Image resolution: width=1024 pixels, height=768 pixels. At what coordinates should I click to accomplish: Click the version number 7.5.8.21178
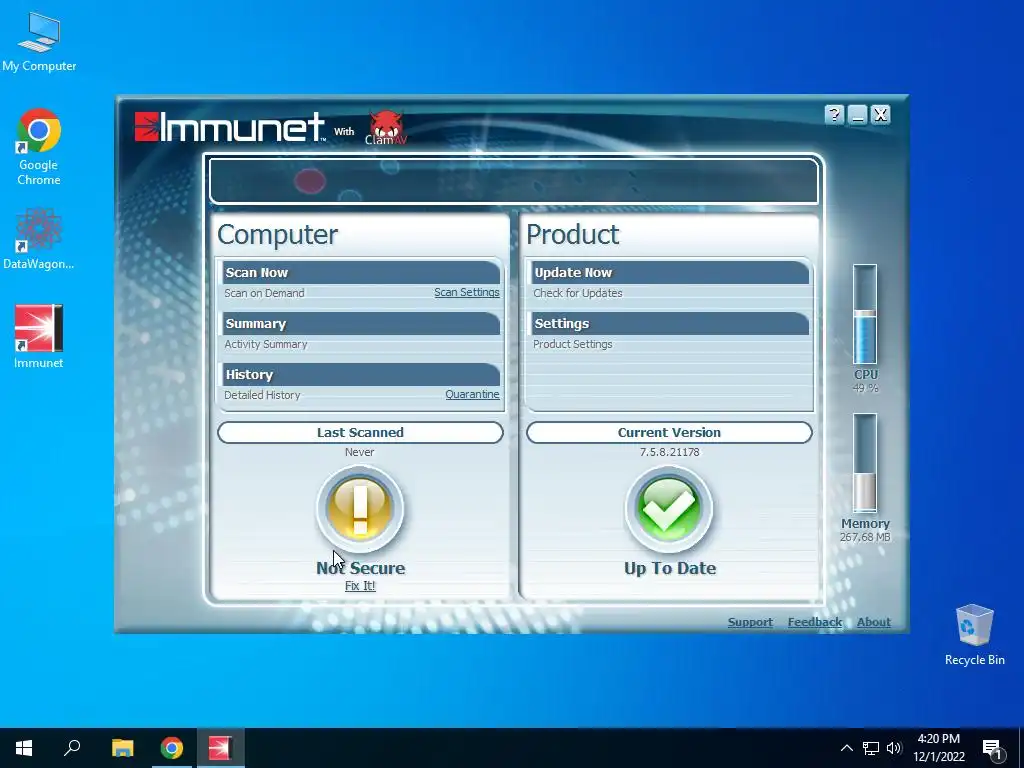(x=669, y=452)
